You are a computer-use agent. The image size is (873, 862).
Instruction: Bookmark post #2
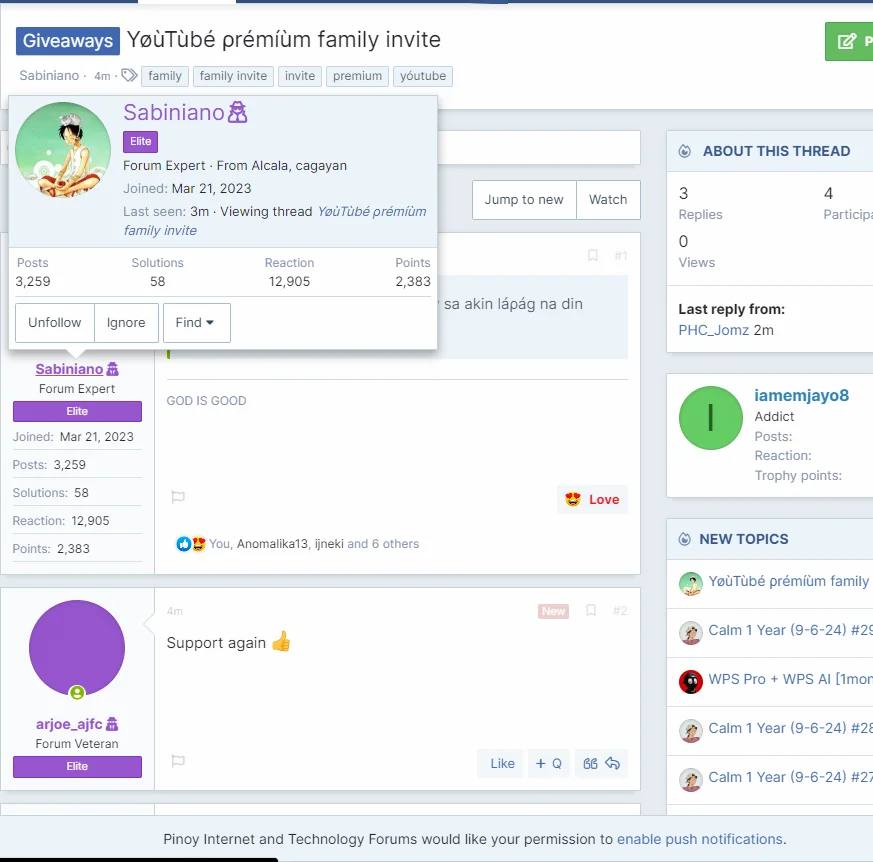[x=591, y=611]
